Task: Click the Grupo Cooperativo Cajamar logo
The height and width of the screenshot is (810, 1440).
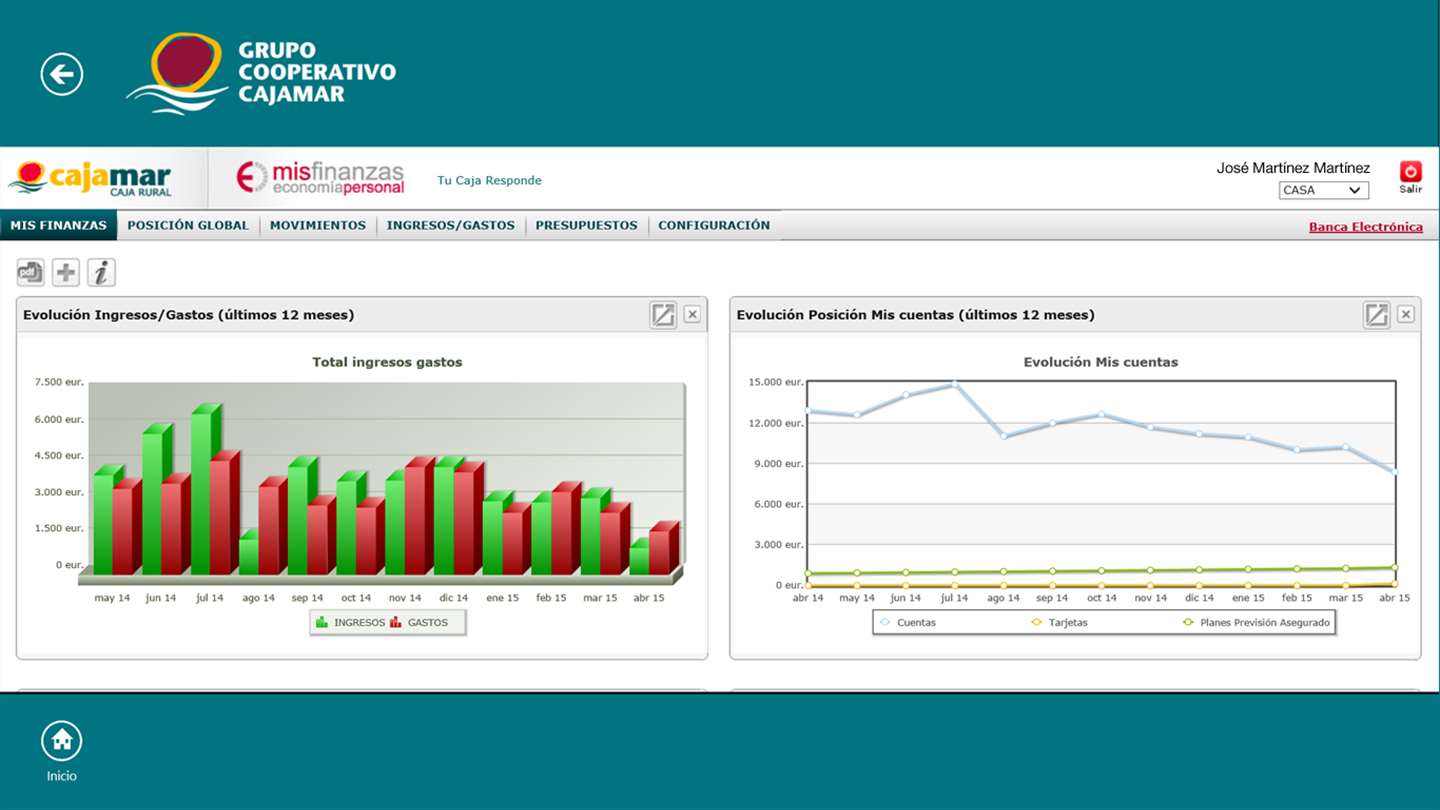Action: [261, 73]
